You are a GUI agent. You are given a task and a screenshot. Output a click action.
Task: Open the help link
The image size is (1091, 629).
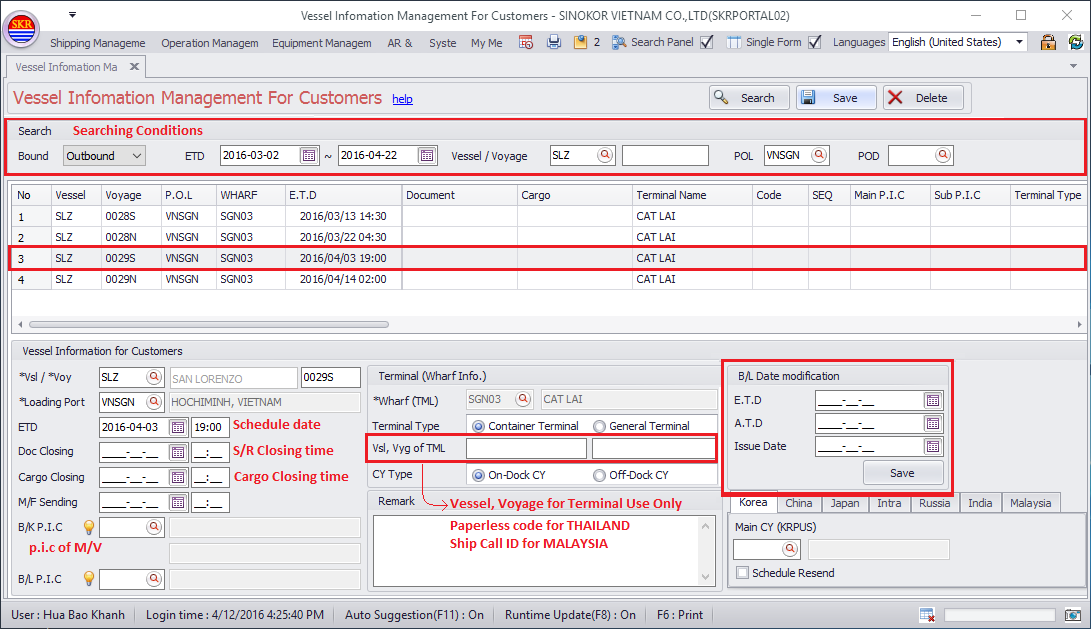pos(402,99)
